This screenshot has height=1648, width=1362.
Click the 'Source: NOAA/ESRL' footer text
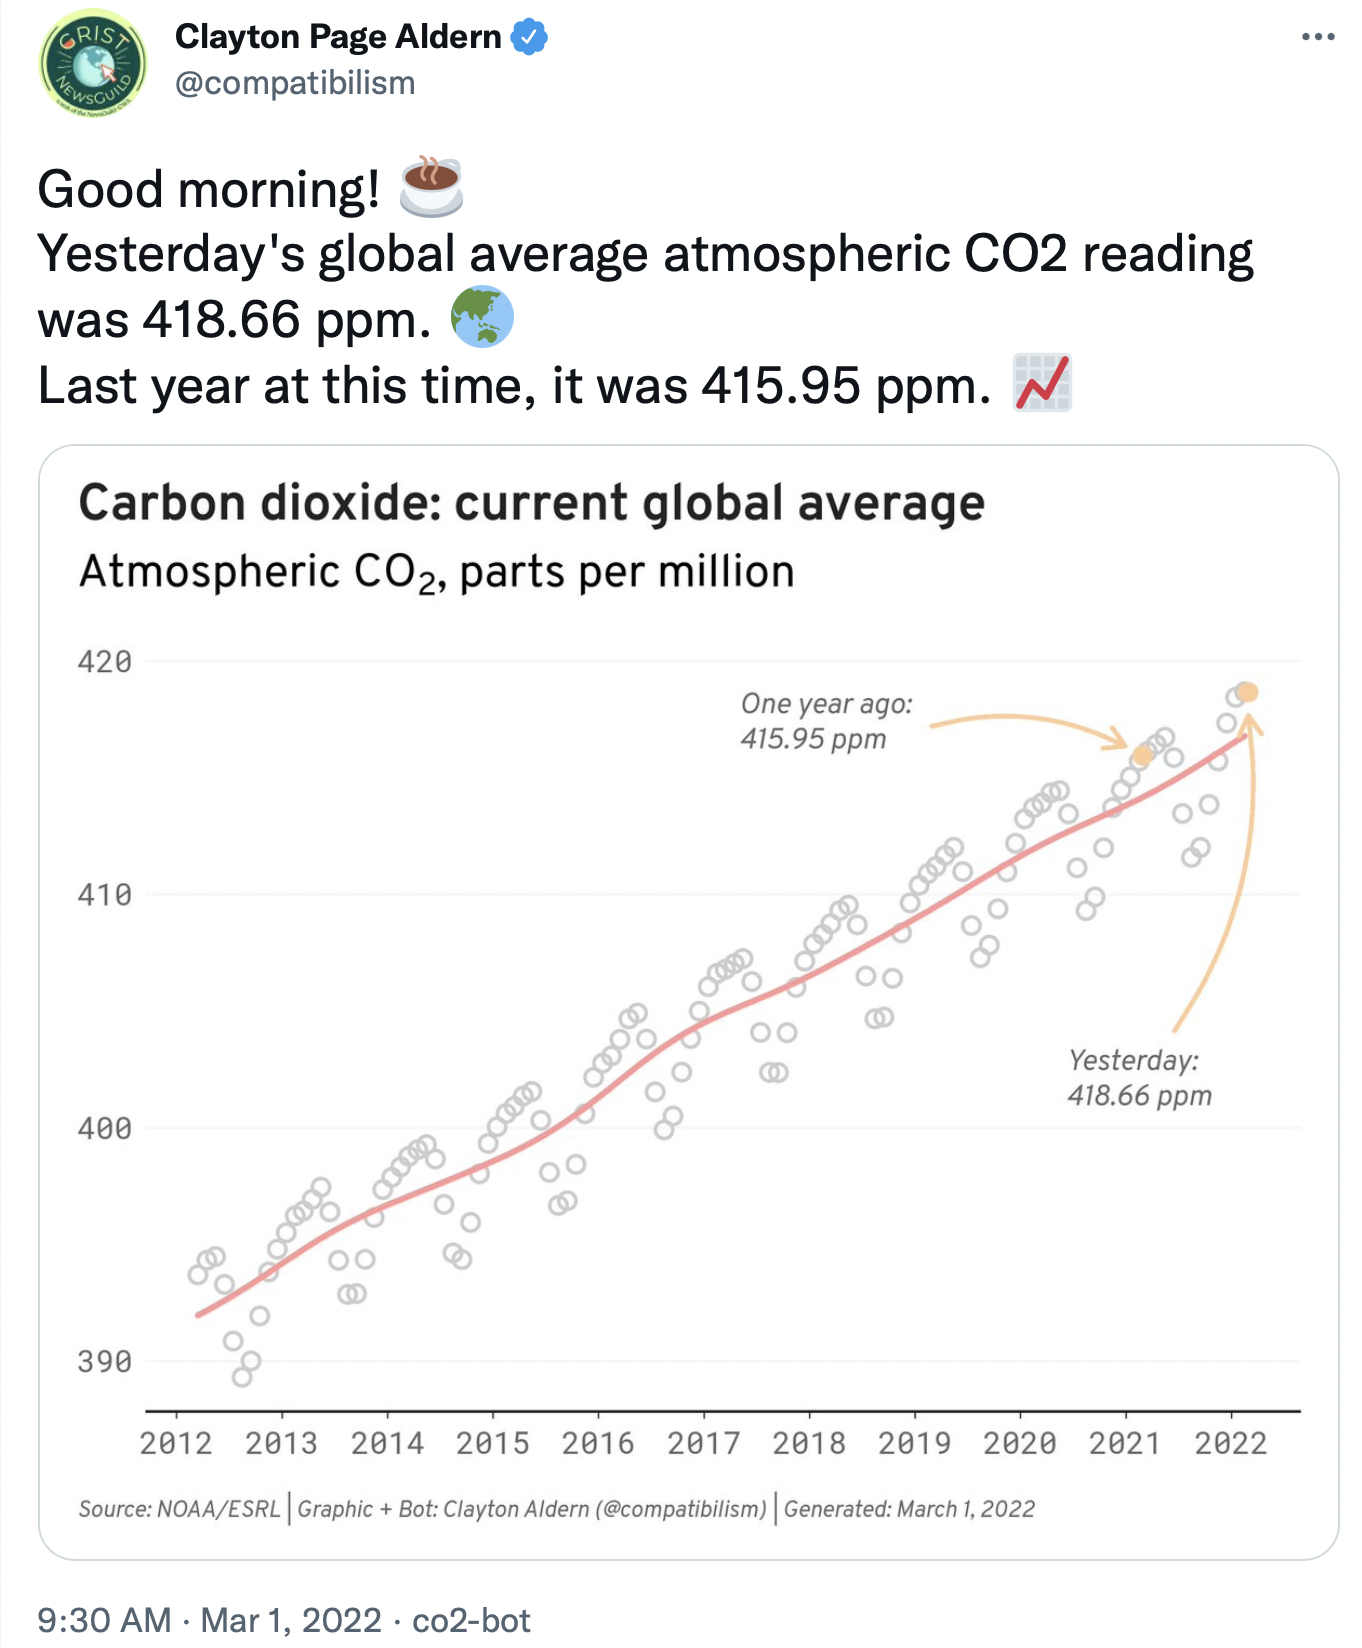(179, 1509)
